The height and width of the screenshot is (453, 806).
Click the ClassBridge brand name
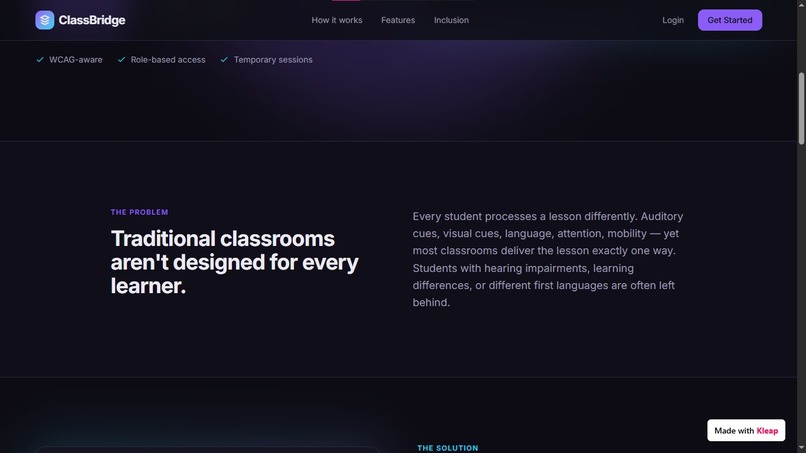click(x=92, y=20)
